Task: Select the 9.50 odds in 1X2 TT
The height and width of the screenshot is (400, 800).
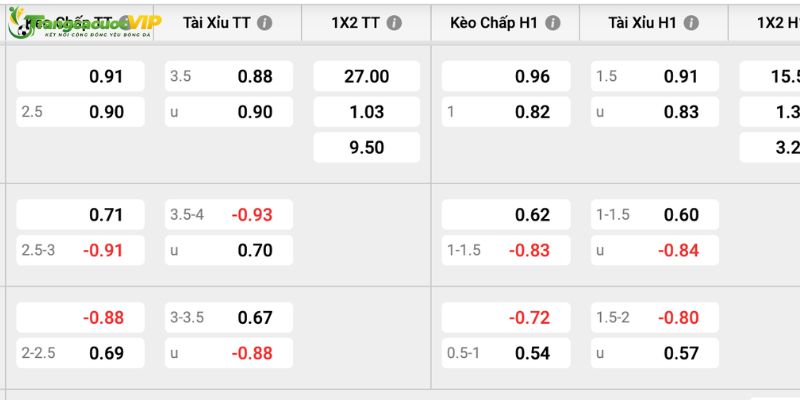Action: (366, 147)
